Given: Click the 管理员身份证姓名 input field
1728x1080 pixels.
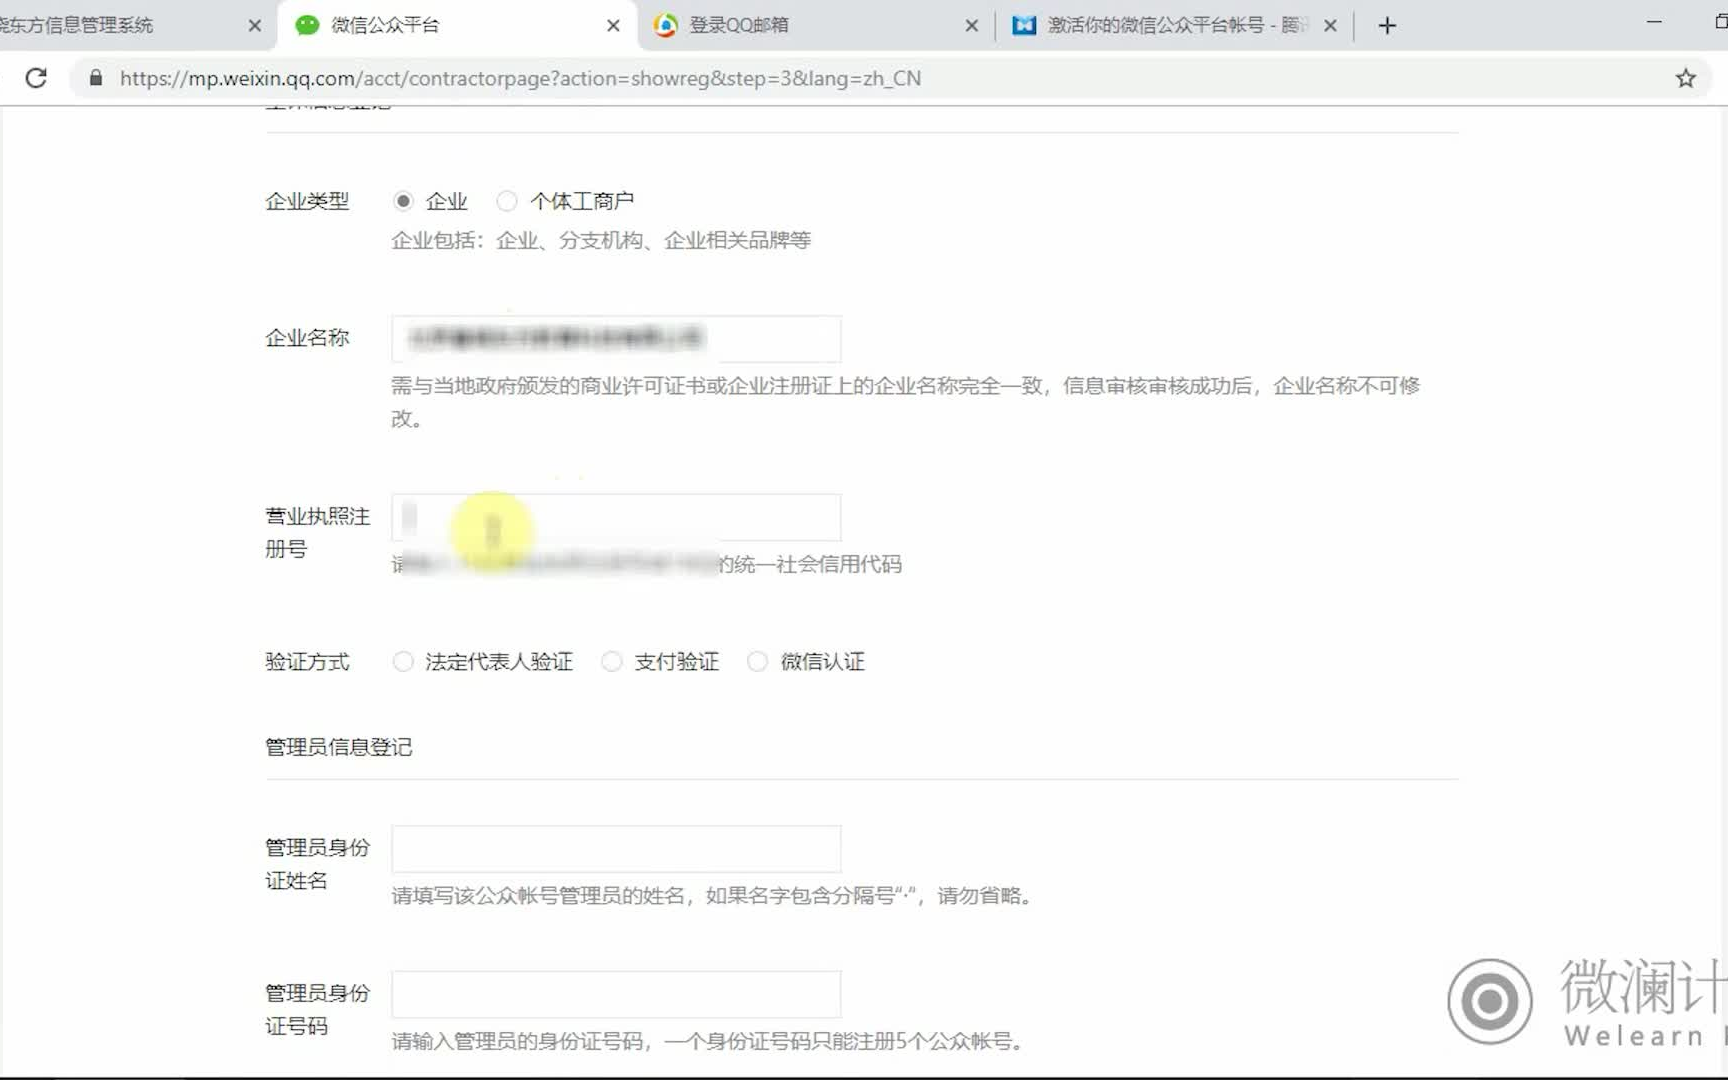Looking at the screenshot, I should click(x=616, y=849).
